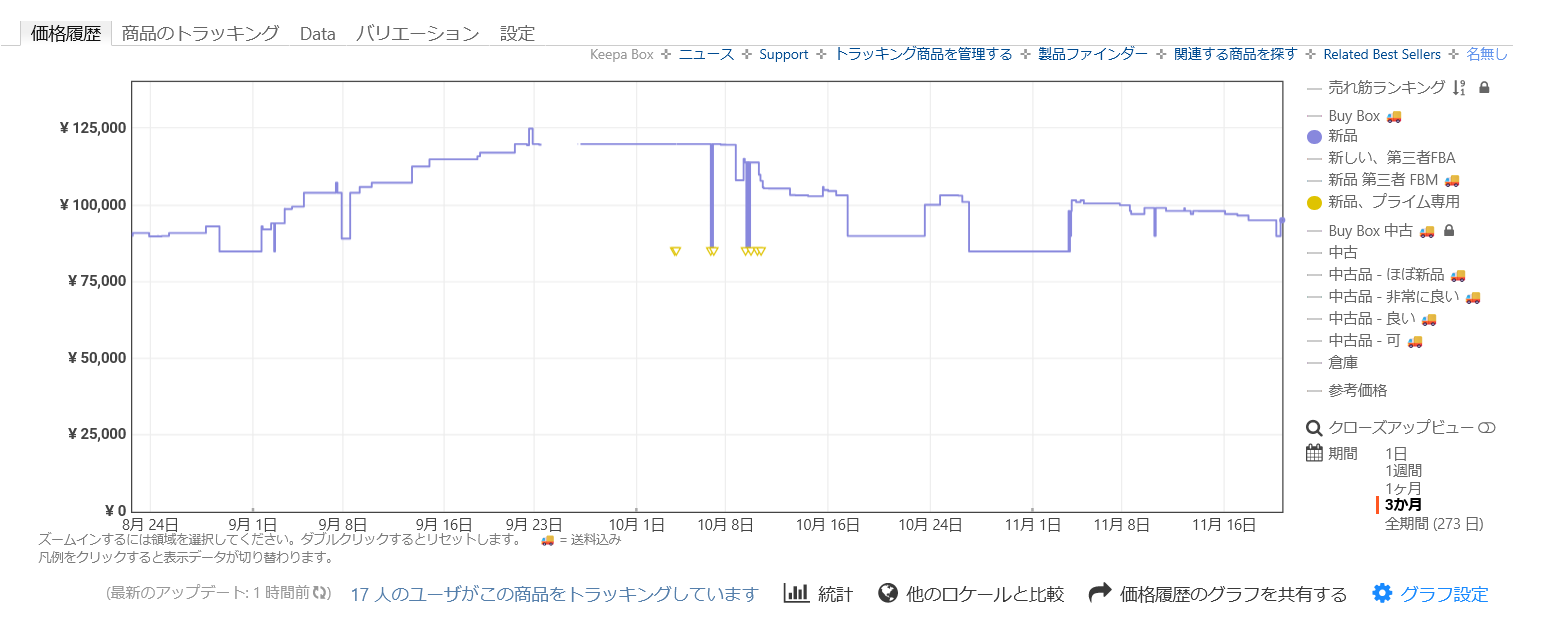Viewport: 1542px width, 627px height.
Task: Select the 1週間 time range
Action: 1403,470
